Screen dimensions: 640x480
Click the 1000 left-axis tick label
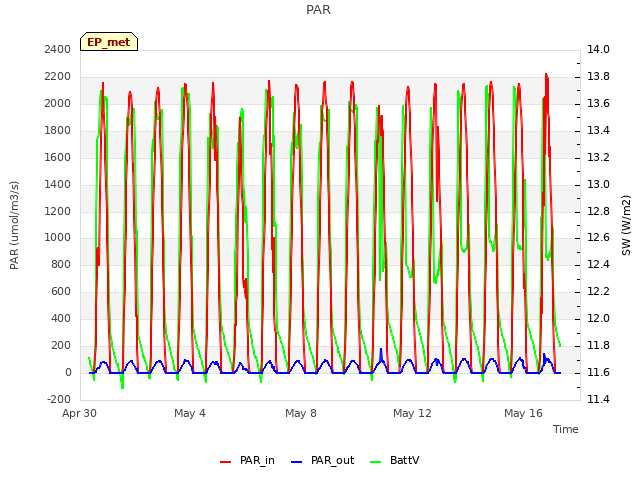(58, 238)
